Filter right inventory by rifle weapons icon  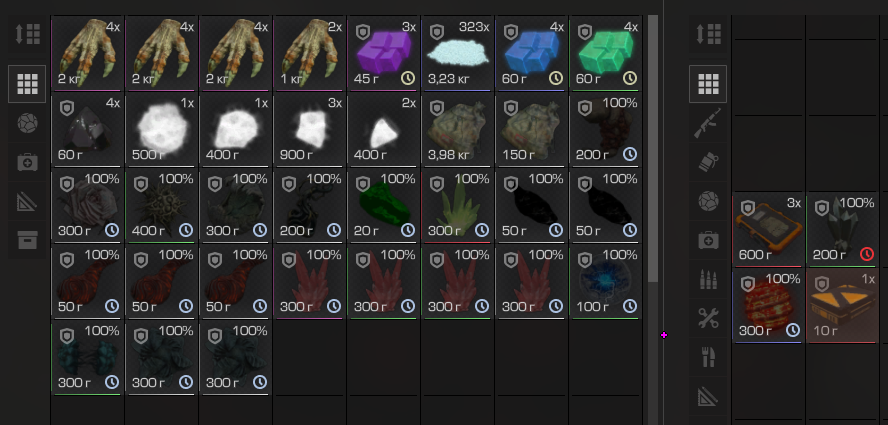(708, 123)
